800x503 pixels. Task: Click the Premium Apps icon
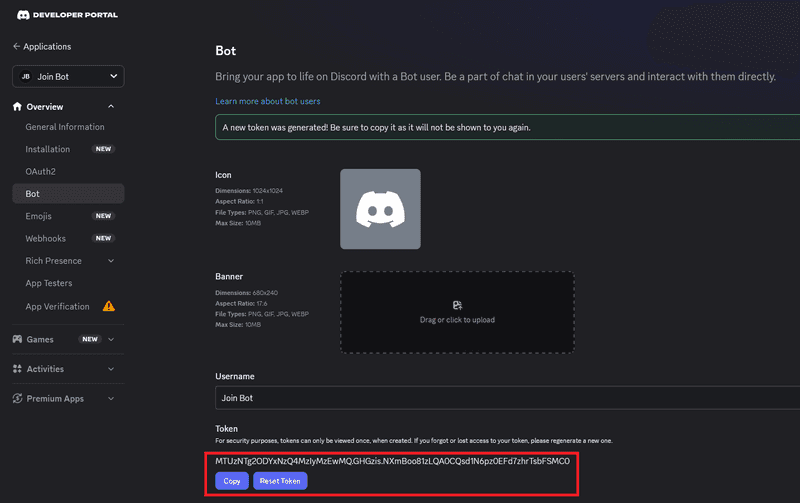17,398
